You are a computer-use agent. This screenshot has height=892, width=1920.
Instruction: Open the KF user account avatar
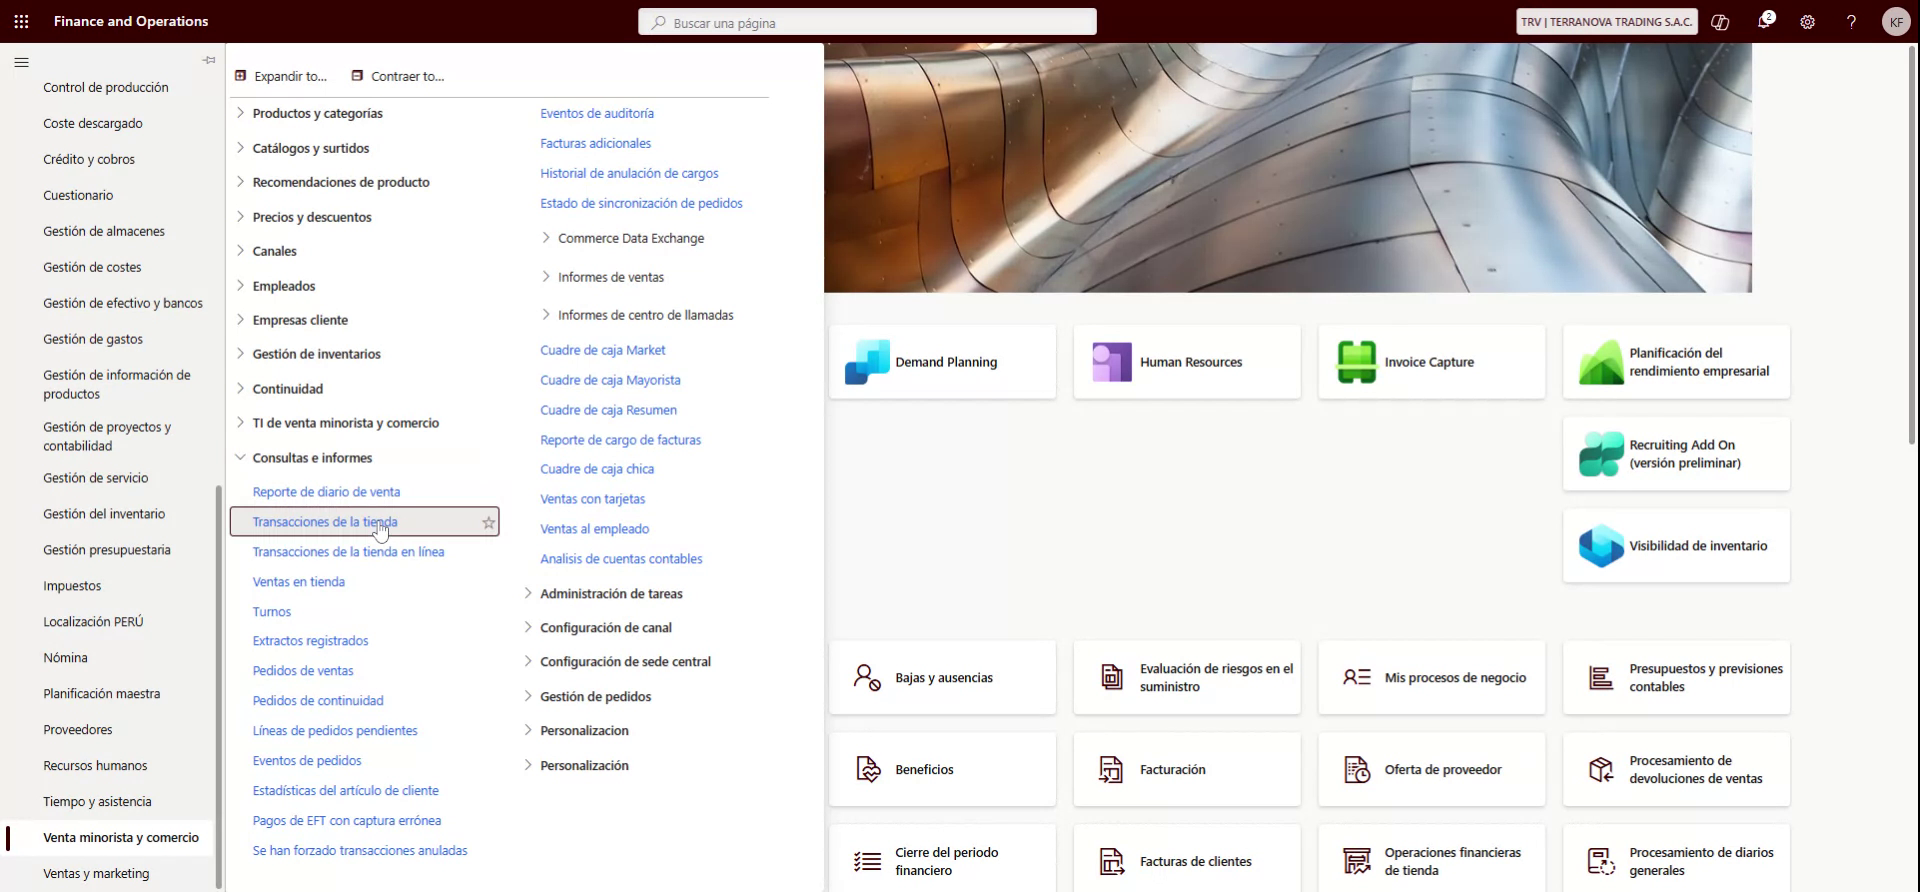point(1896,22)
